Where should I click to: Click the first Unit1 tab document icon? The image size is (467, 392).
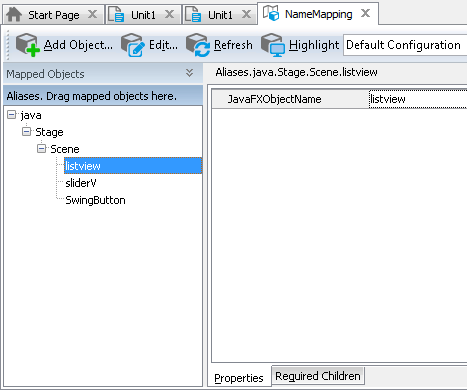[x=117, y=15]
